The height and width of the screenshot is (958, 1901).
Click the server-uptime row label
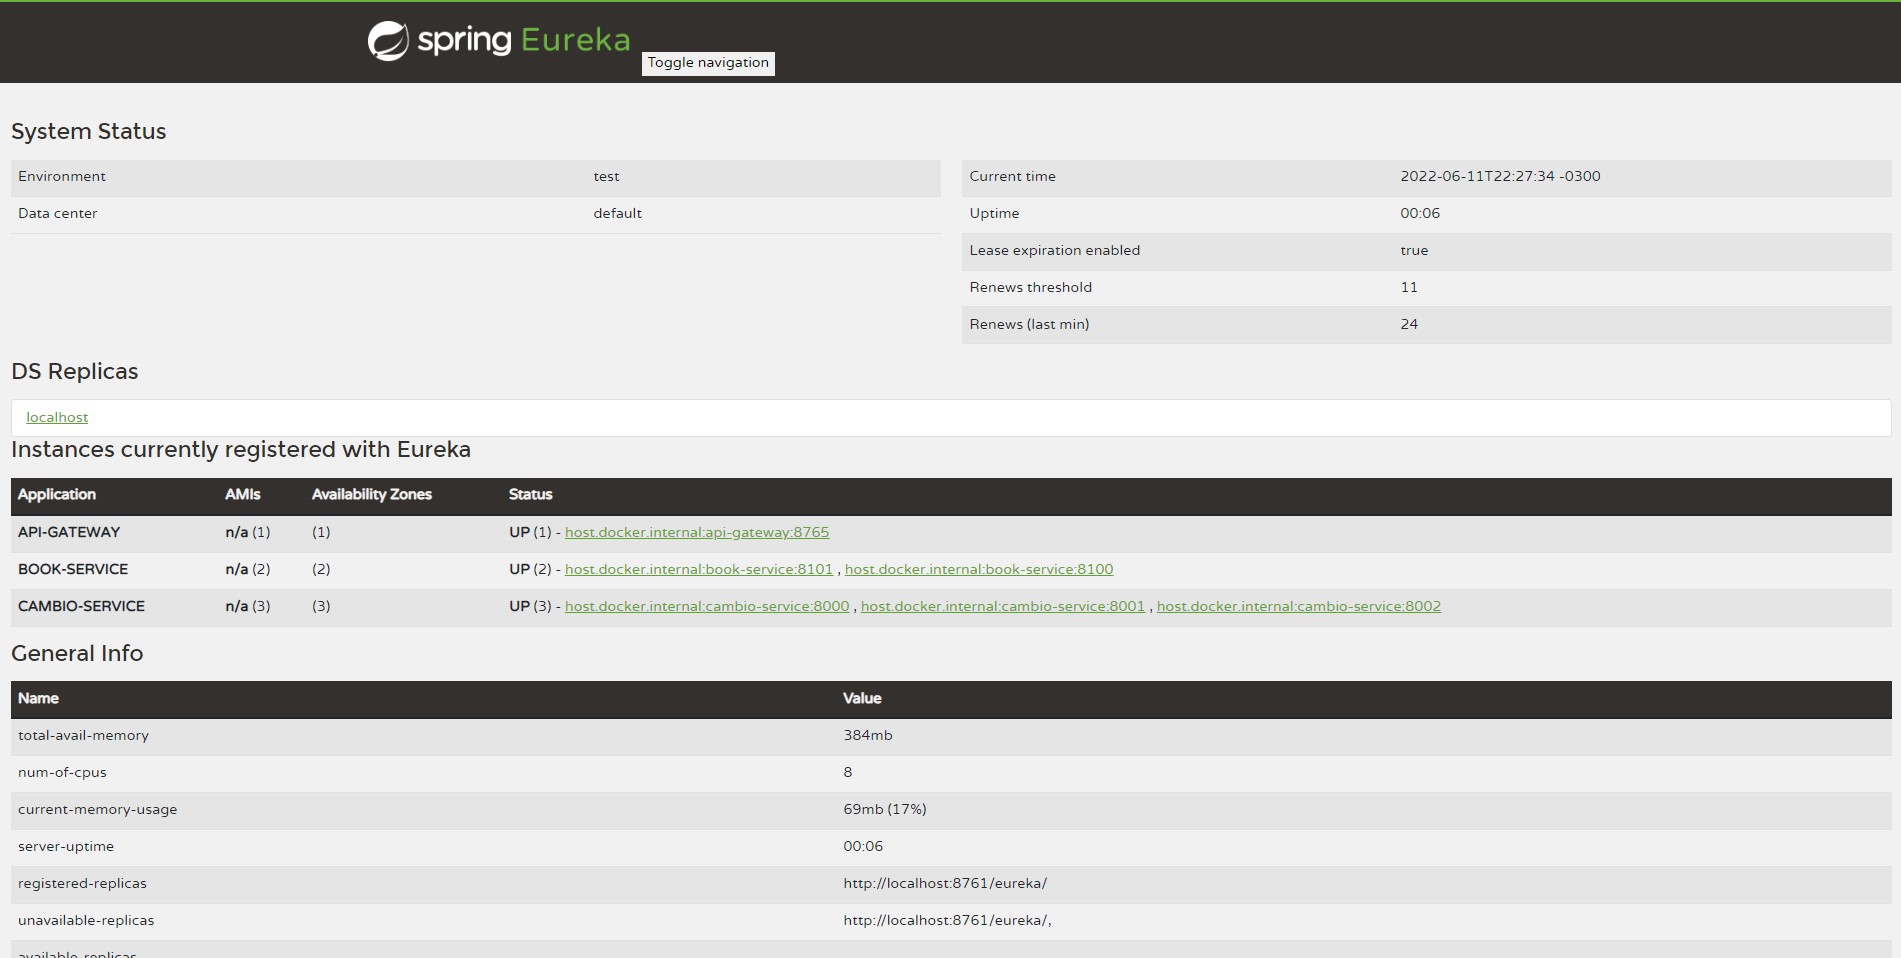click(66, 846)
